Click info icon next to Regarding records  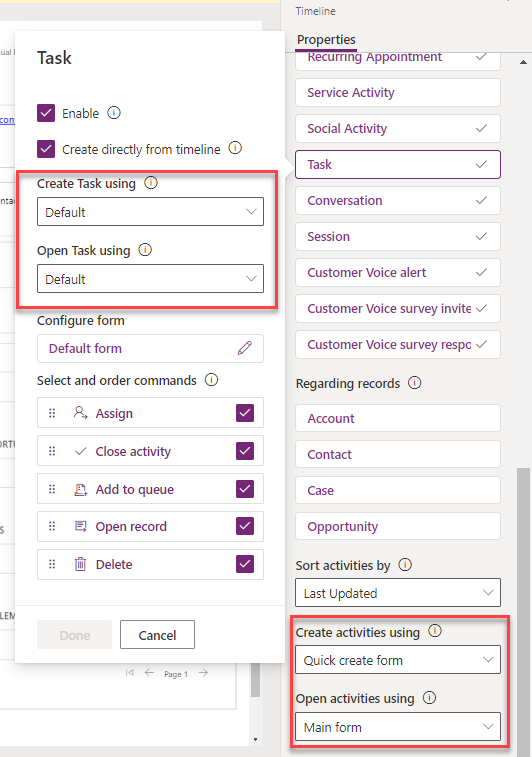(415, 383)
